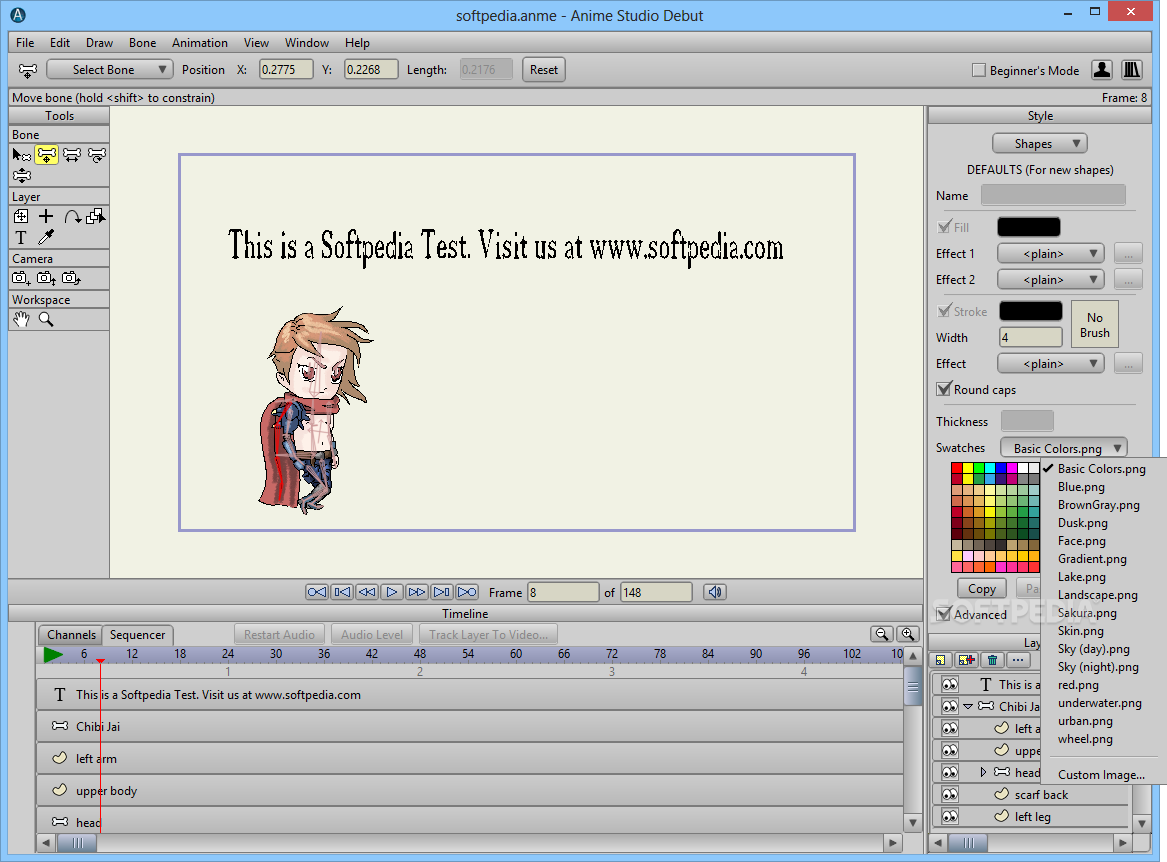This screenshot has height=862, width=1167.
Task: Choose Custom Image... swatch option
Action: click(x=1102, y=775)
